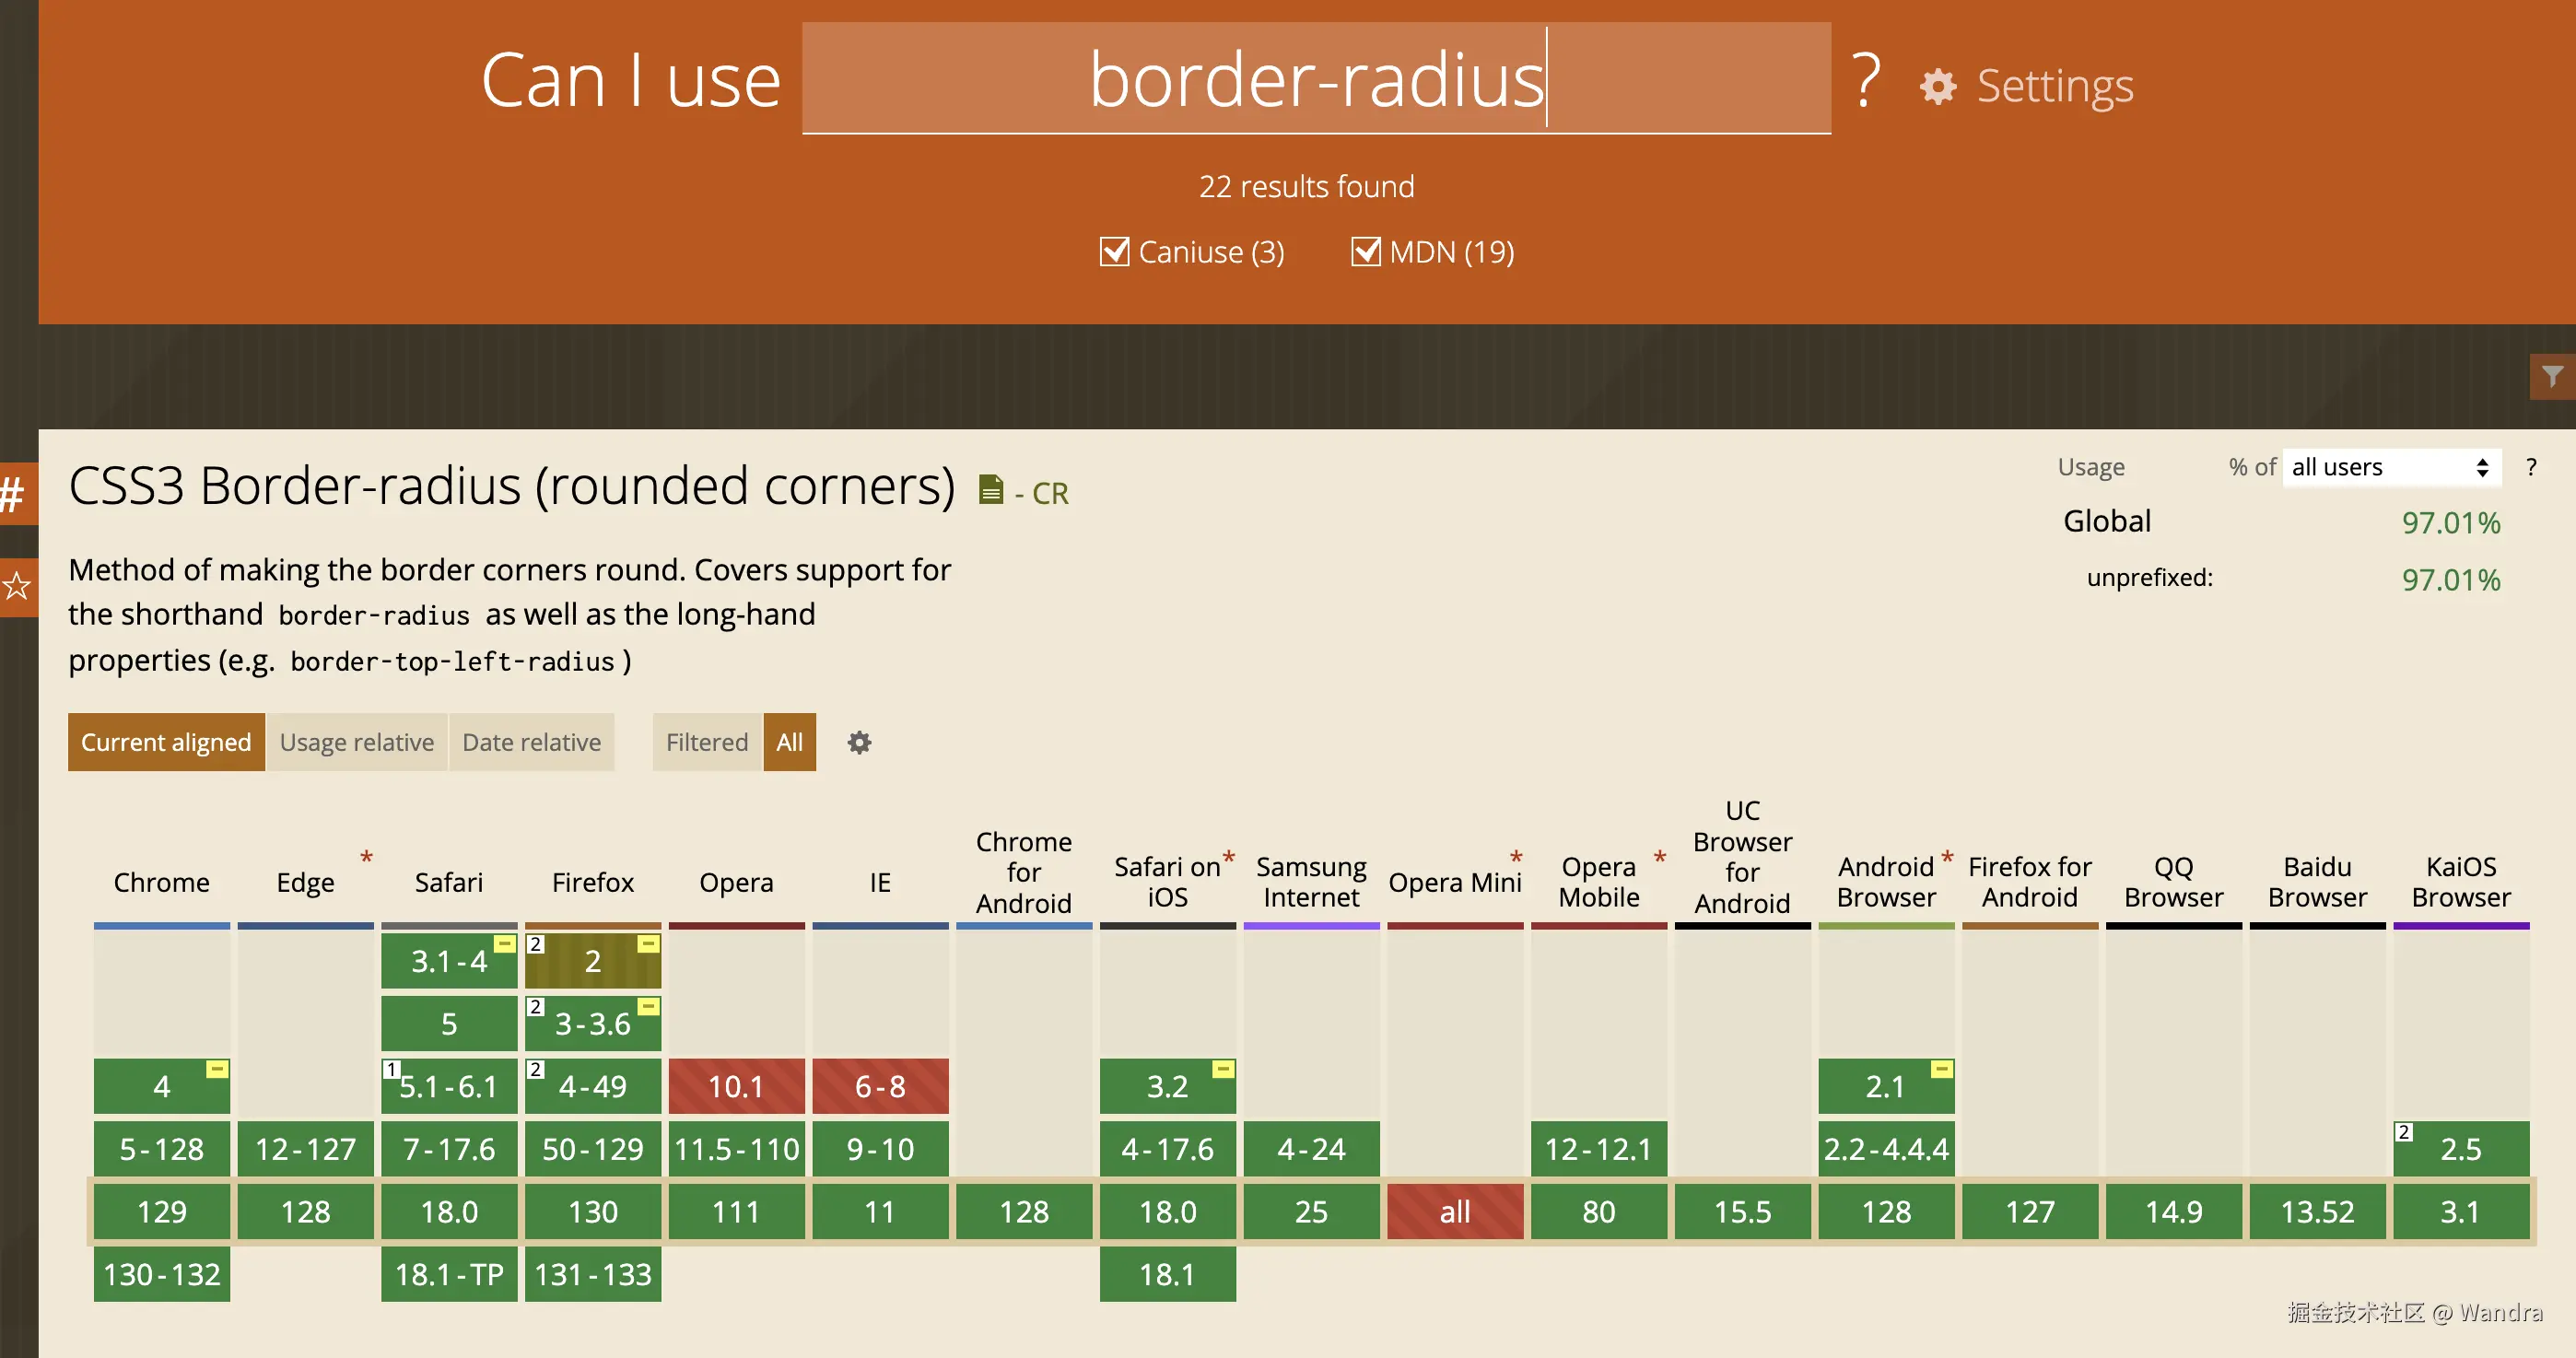
Task: Open the CSS3 Border-radius feature title
Action: point(512,486)
